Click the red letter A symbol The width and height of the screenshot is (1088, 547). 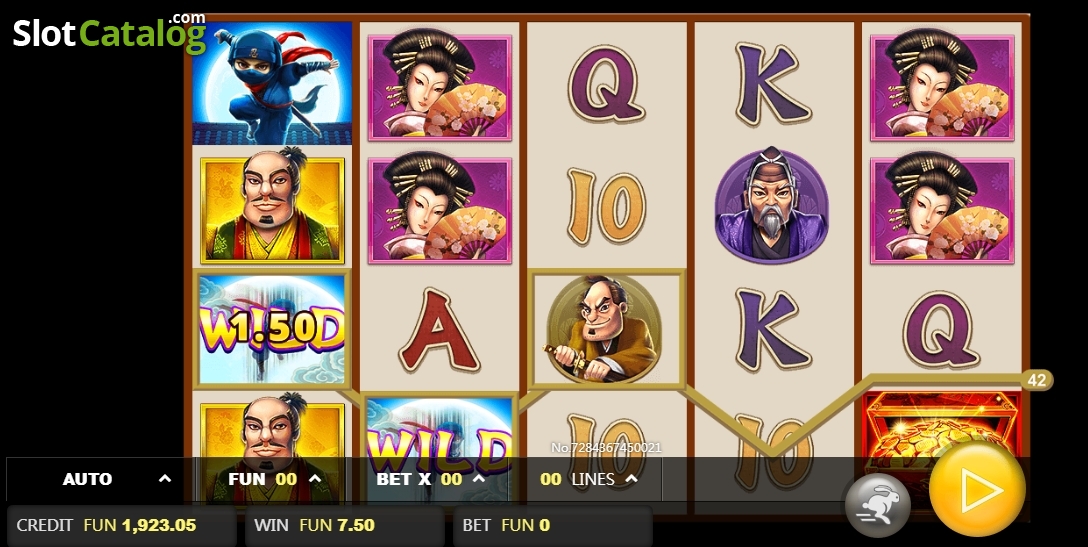(x=440, y=330)
